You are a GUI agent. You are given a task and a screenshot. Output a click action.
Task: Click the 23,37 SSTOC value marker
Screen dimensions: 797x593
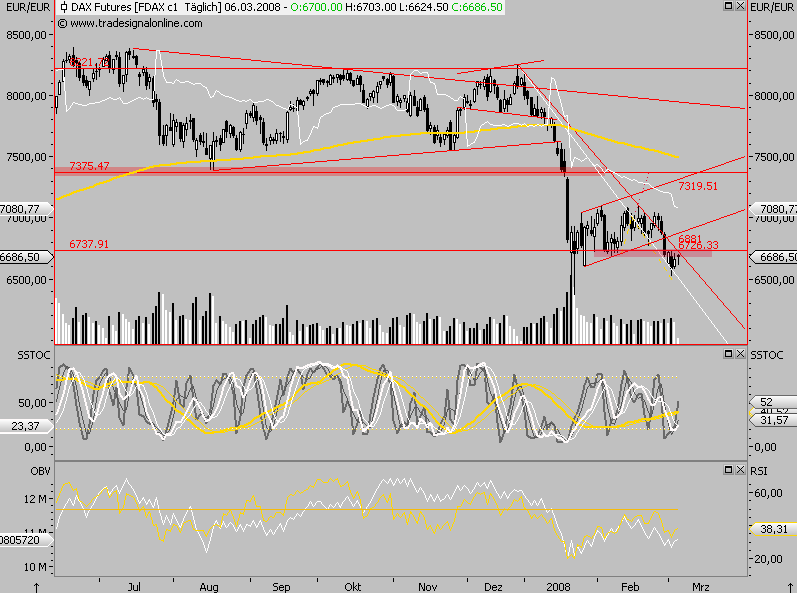pyautogui.click(x=25, y=426)
